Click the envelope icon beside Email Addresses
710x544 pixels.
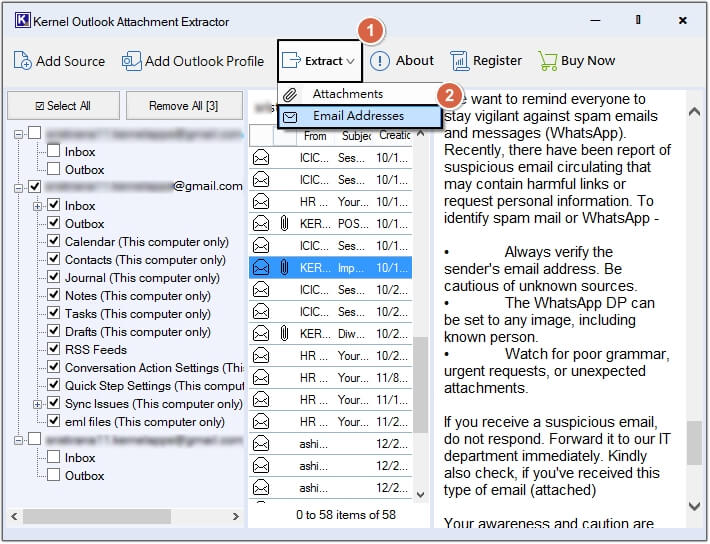pos(290,117)
